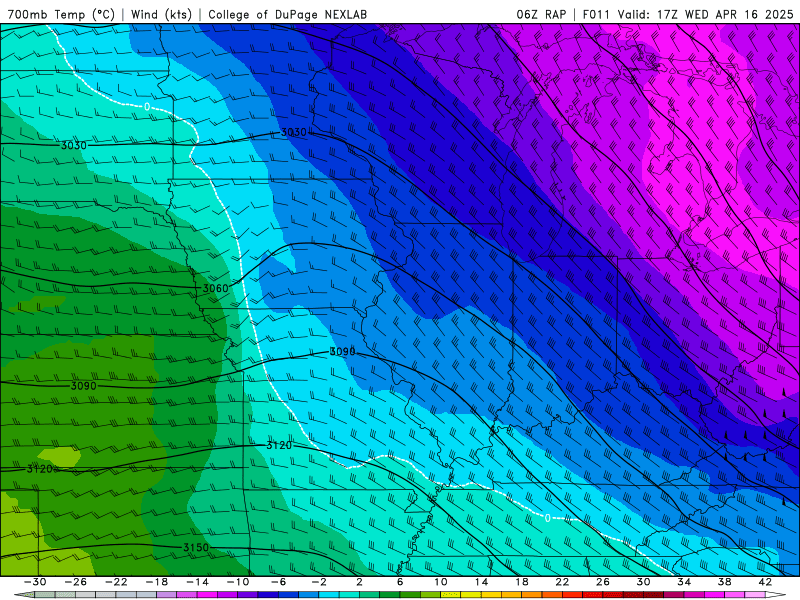Click the -10 color scale label
The height and width of the screenshot is (600, 800).
click(x=238, y=582)
